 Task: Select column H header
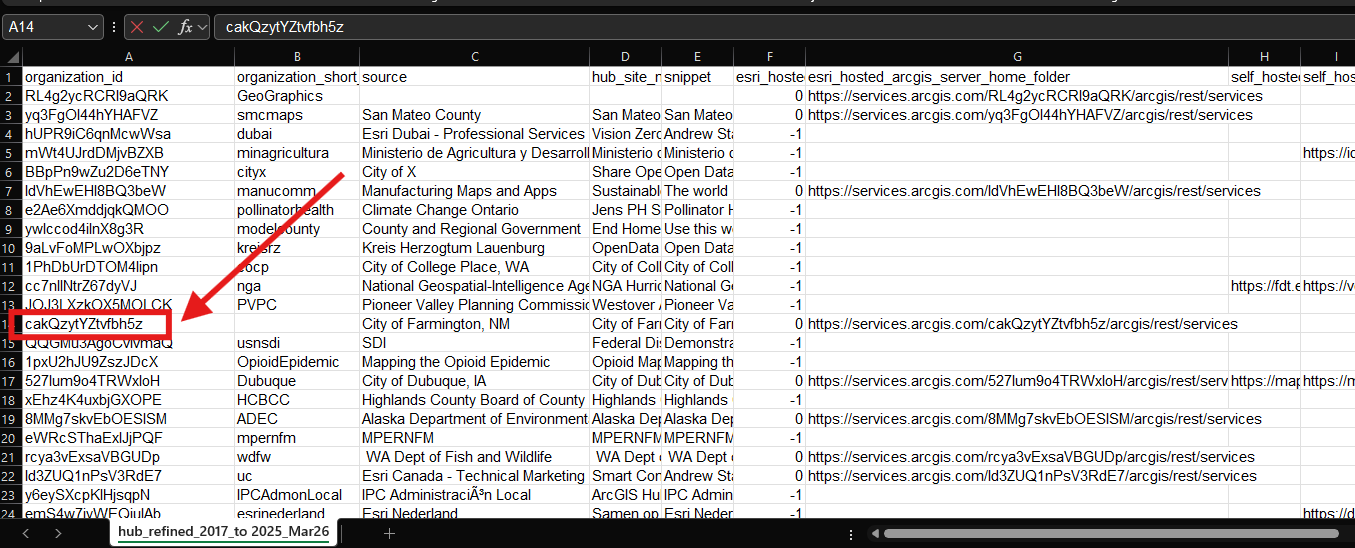tap(1264, 58)
